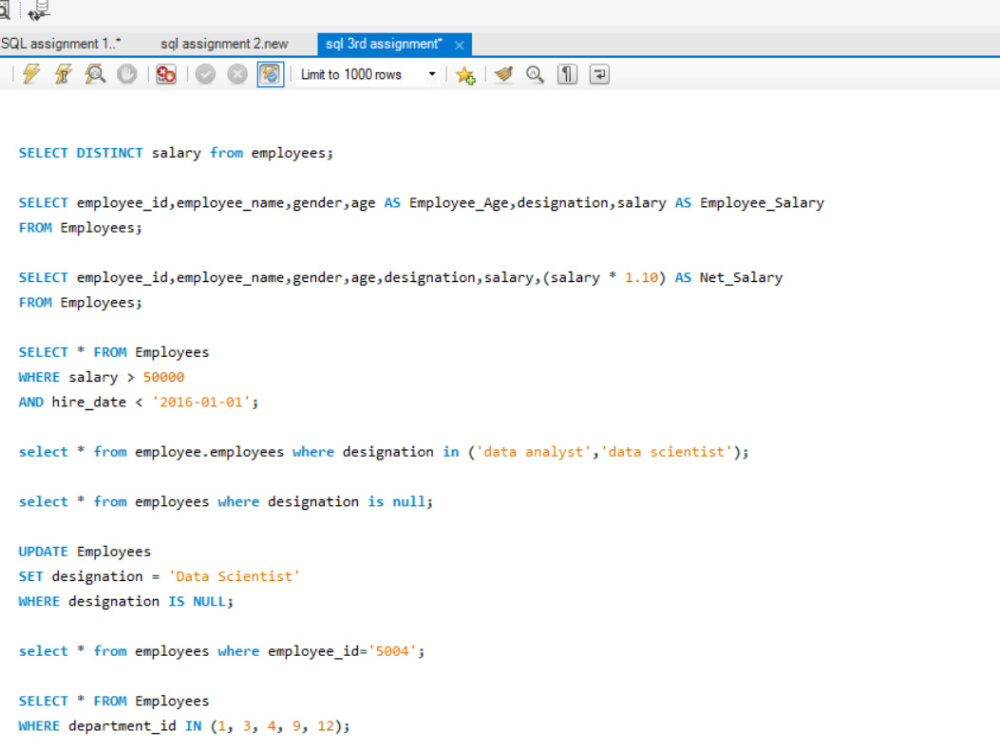Click the 'Data Scientist' string in UPDATE

(234, 577)
